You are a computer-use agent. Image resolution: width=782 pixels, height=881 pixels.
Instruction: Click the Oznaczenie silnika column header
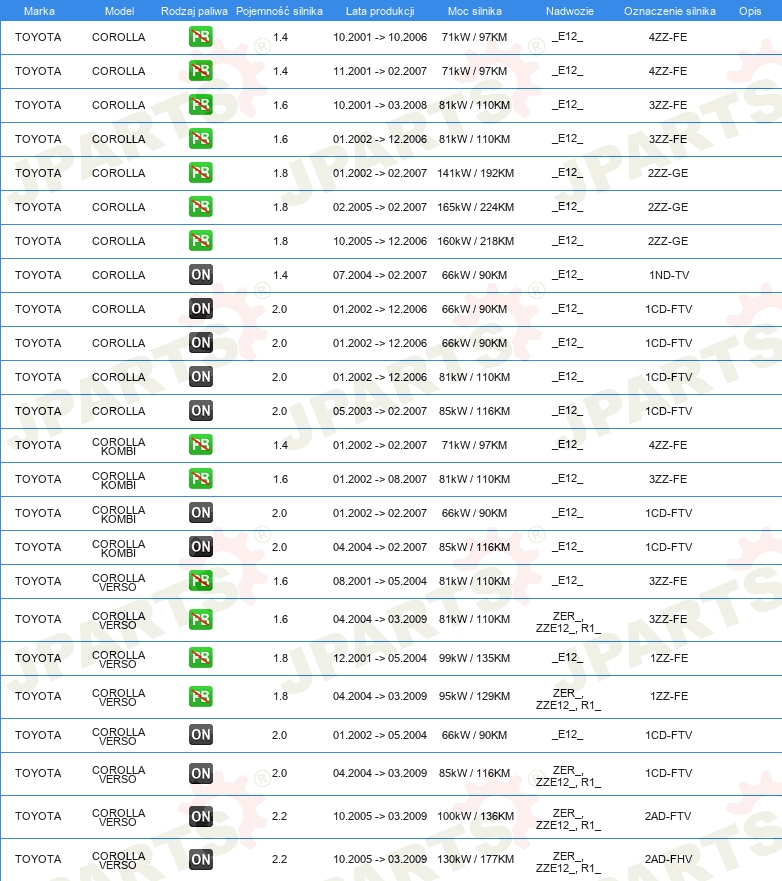(670, 11)
